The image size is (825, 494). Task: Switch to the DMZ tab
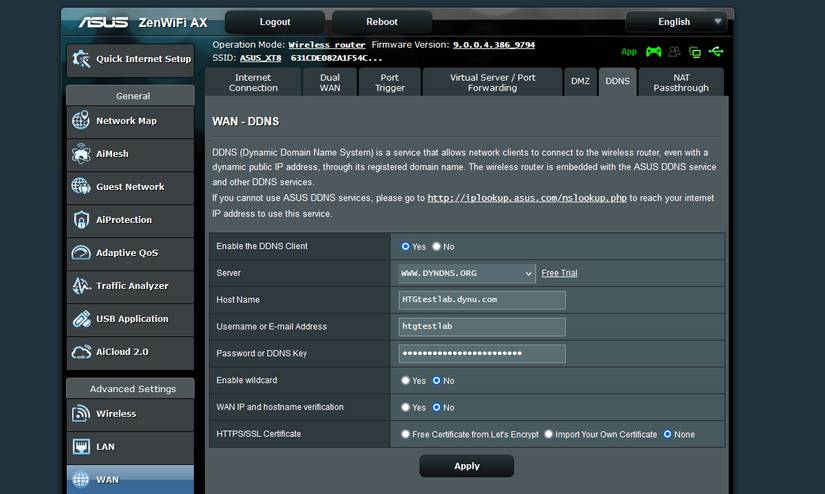pyautogui.click(x=580, y=82)
